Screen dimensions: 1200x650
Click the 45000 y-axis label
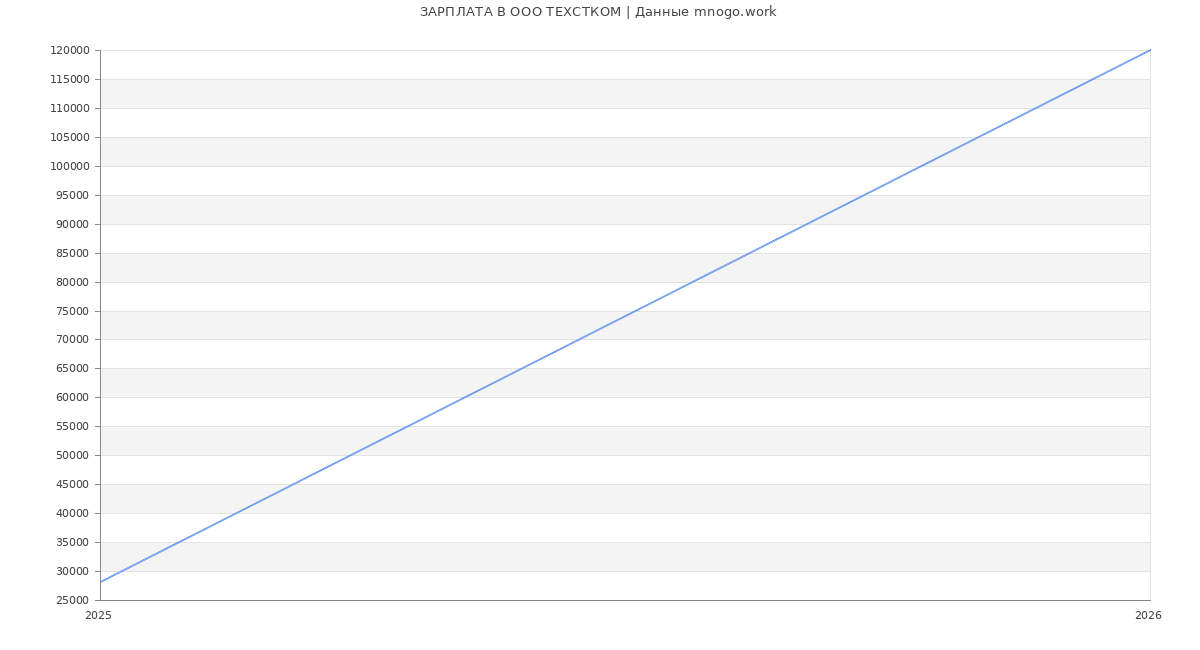click(72, 484)
